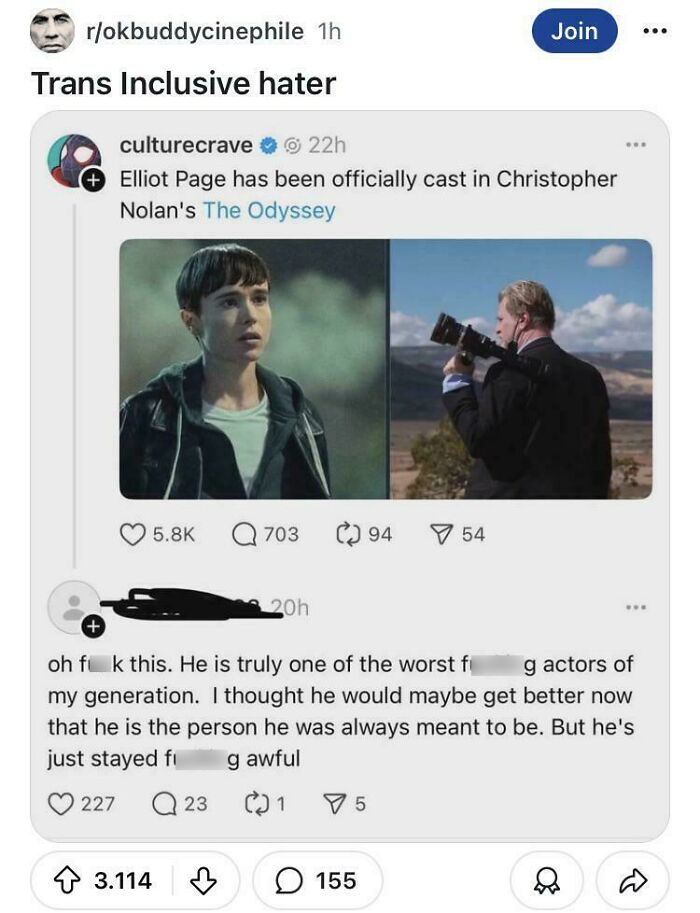Join the subreddit with the Join button
700x913 pixels.
(574, 30)
